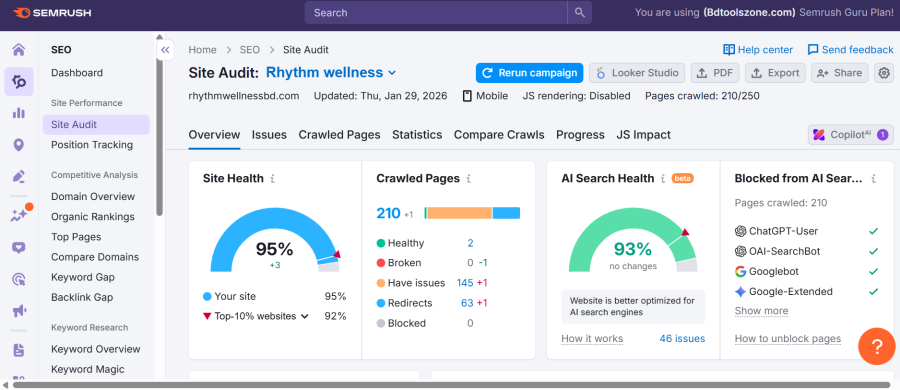Open the Healthy pages count 2

click(x=470, y=243)
